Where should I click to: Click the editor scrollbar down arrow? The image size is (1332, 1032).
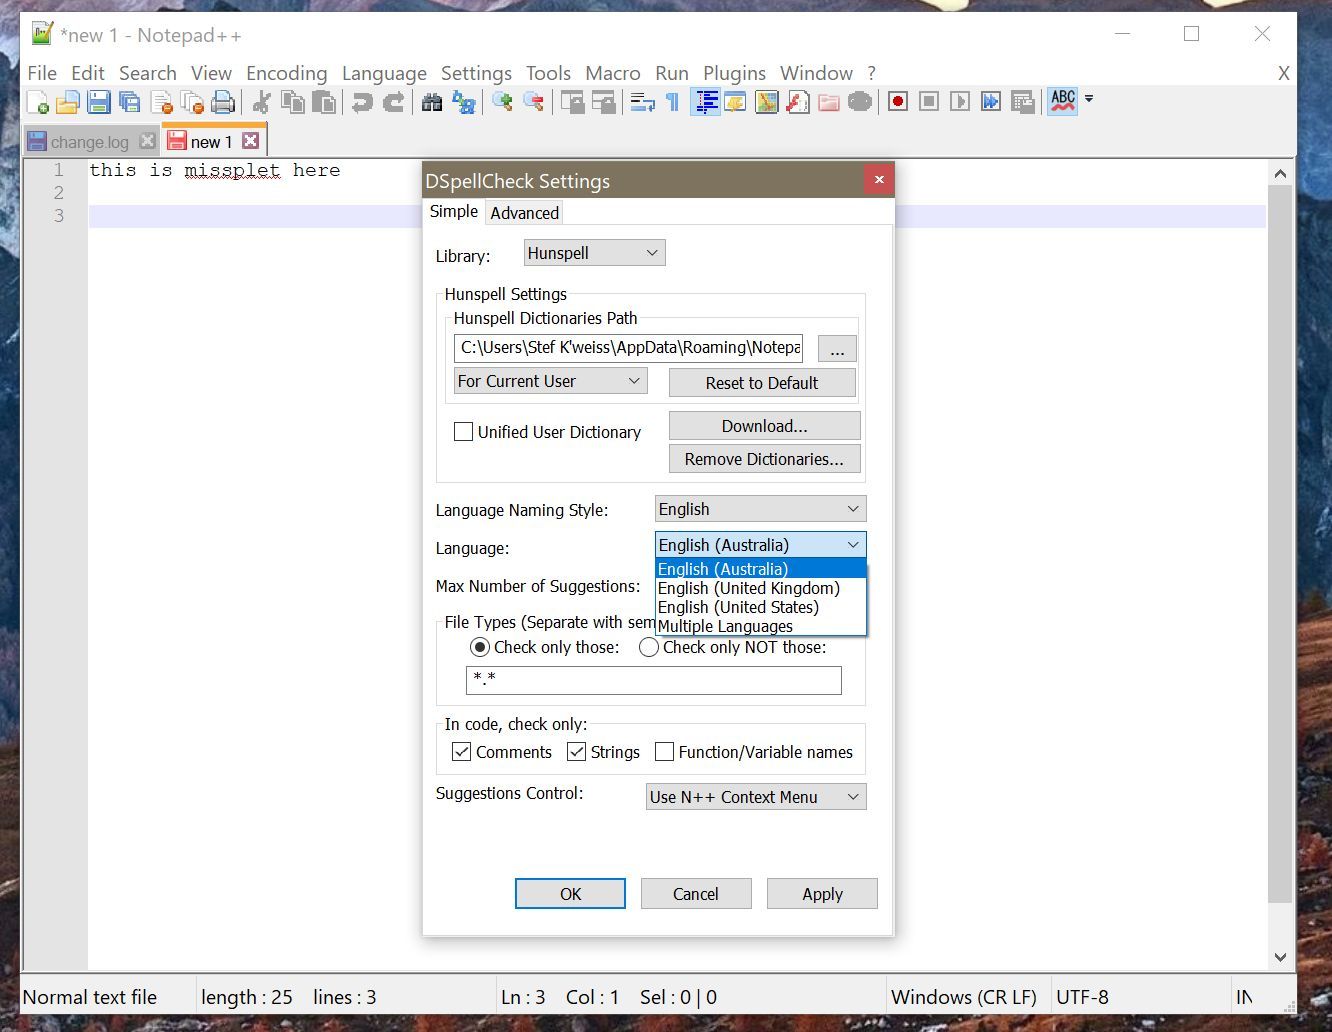point(1280,957)
